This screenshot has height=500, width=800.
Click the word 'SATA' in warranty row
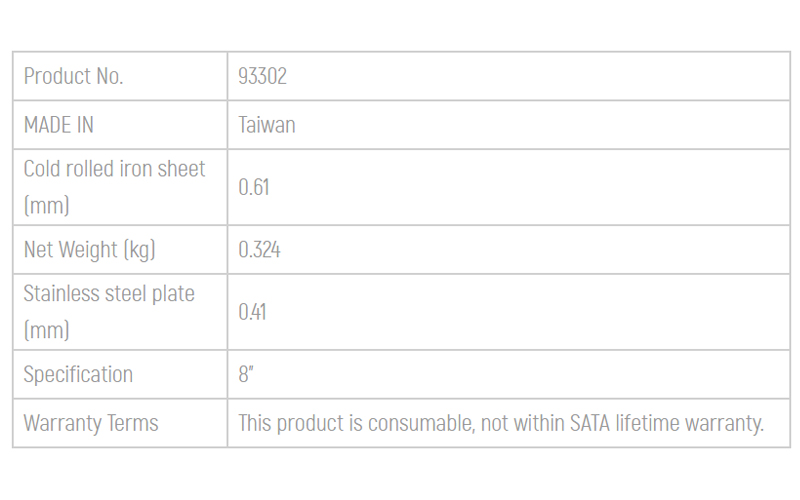(590, 423)
